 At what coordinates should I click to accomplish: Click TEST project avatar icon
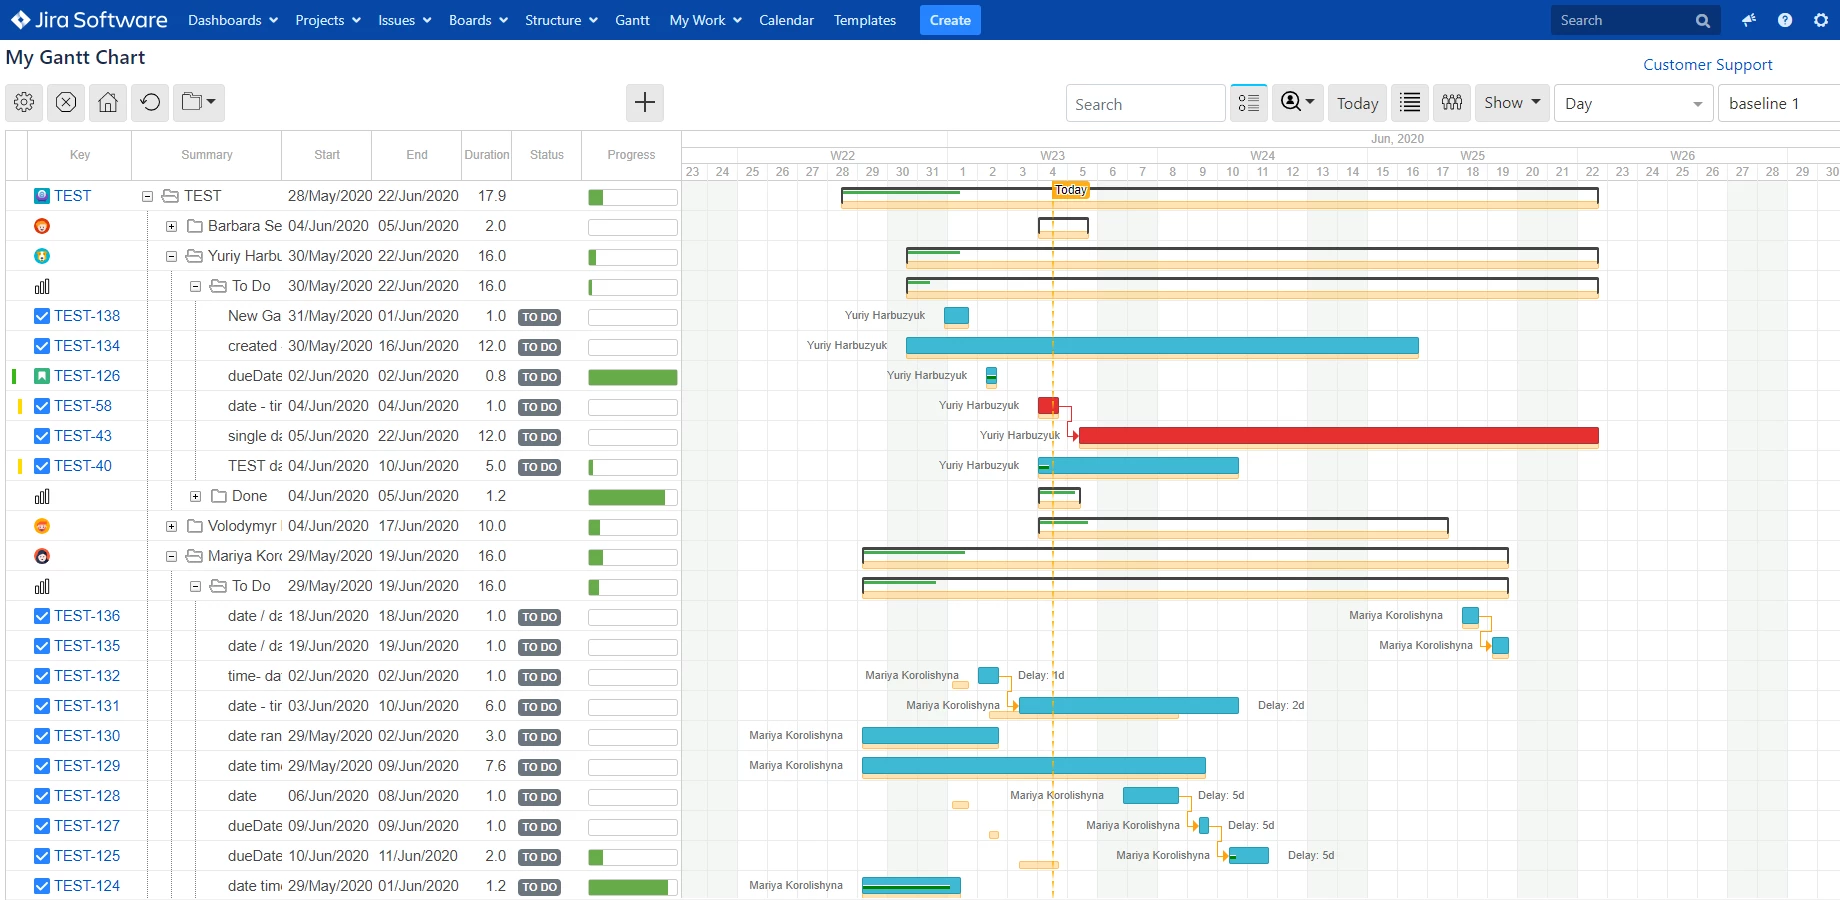(x=42, y=196)
